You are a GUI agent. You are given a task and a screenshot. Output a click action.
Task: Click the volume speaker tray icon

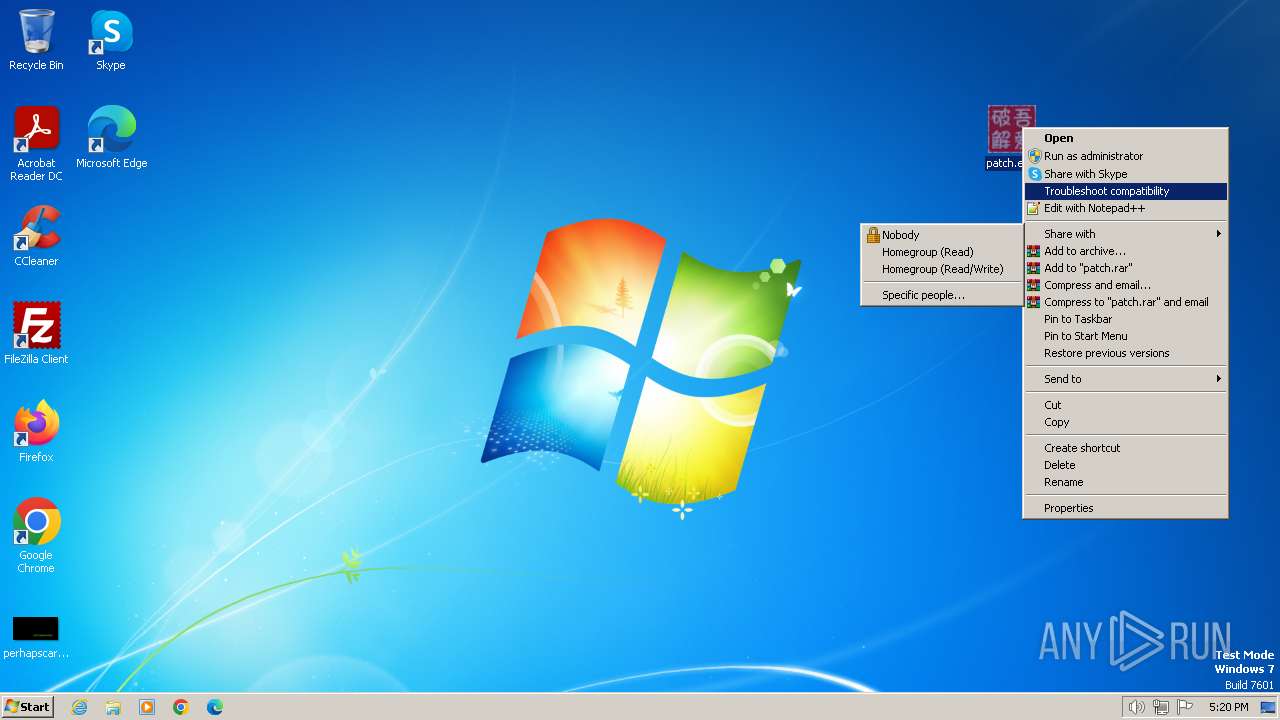[1136, 707]
